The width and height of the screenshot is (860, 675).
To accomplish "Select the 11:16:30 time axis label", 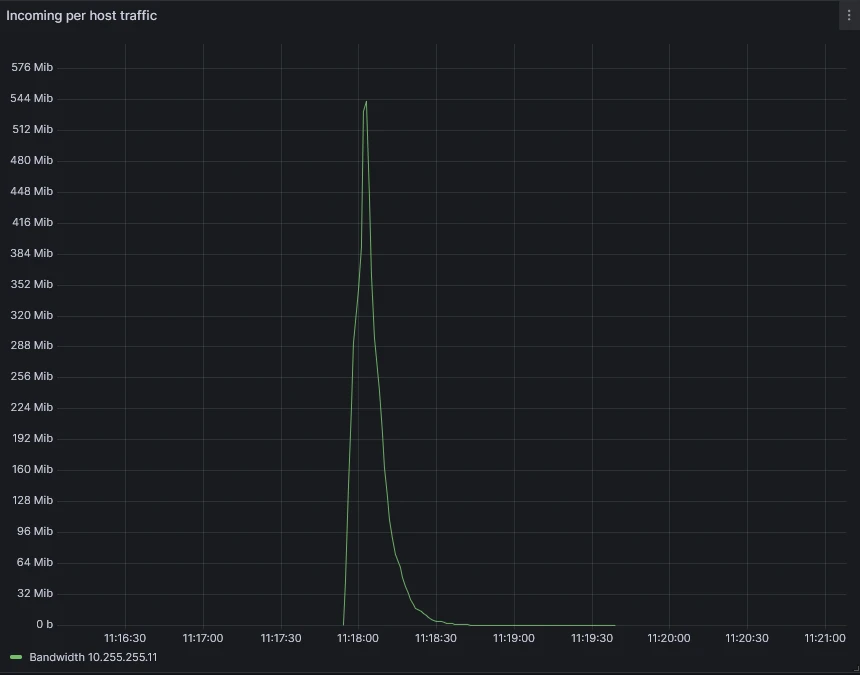I will pos(125,638).
